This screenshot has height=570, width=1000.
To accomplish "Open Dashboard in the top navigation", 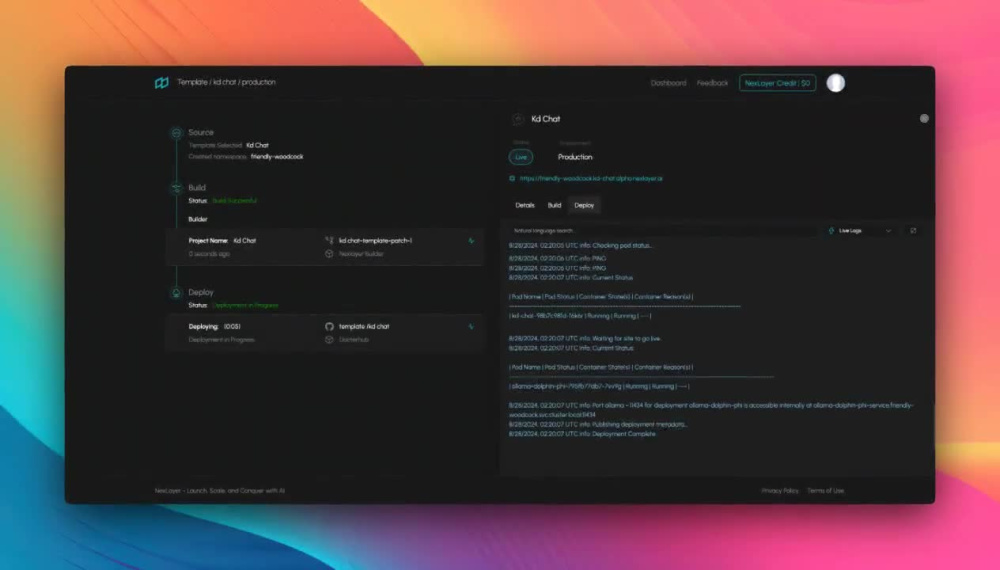I will 668,83.
